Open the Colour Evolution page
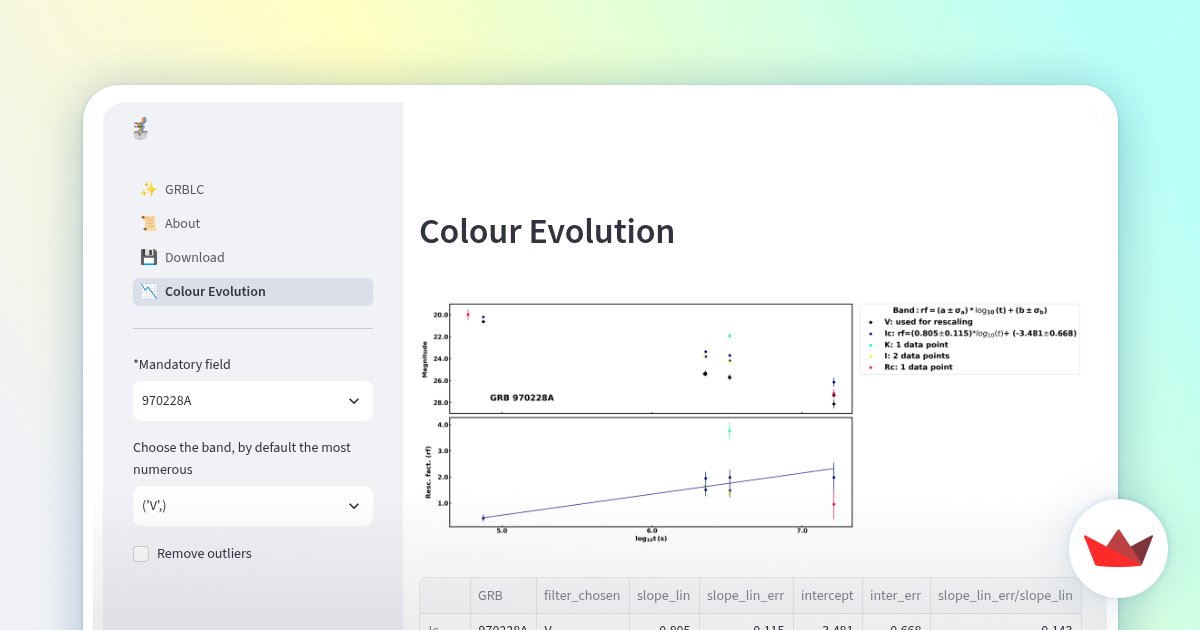This screenshot has height=630, width=1200. coord(253,291)
